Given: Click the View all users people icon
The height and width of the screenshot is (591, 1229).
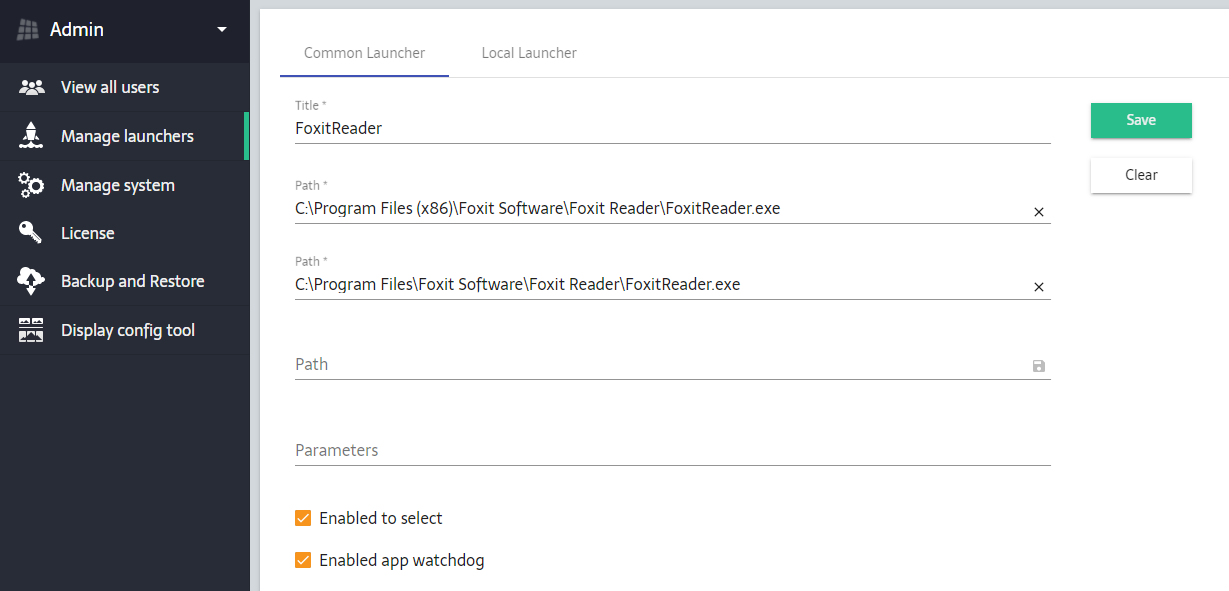Looking at the screenshot, I should [x=32, y=87].
